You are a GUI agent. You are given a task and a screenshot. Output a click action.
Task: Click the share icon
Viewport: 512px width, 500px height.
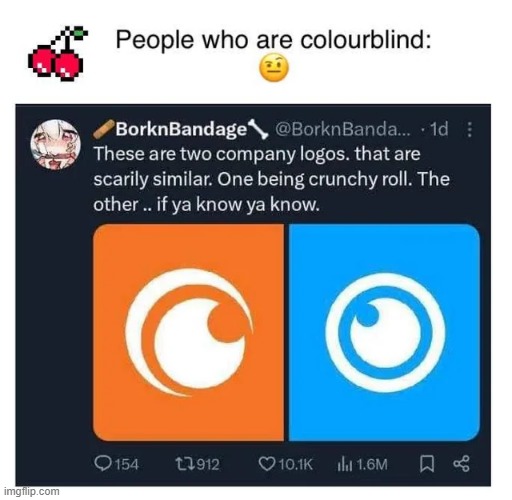(462, 464)
